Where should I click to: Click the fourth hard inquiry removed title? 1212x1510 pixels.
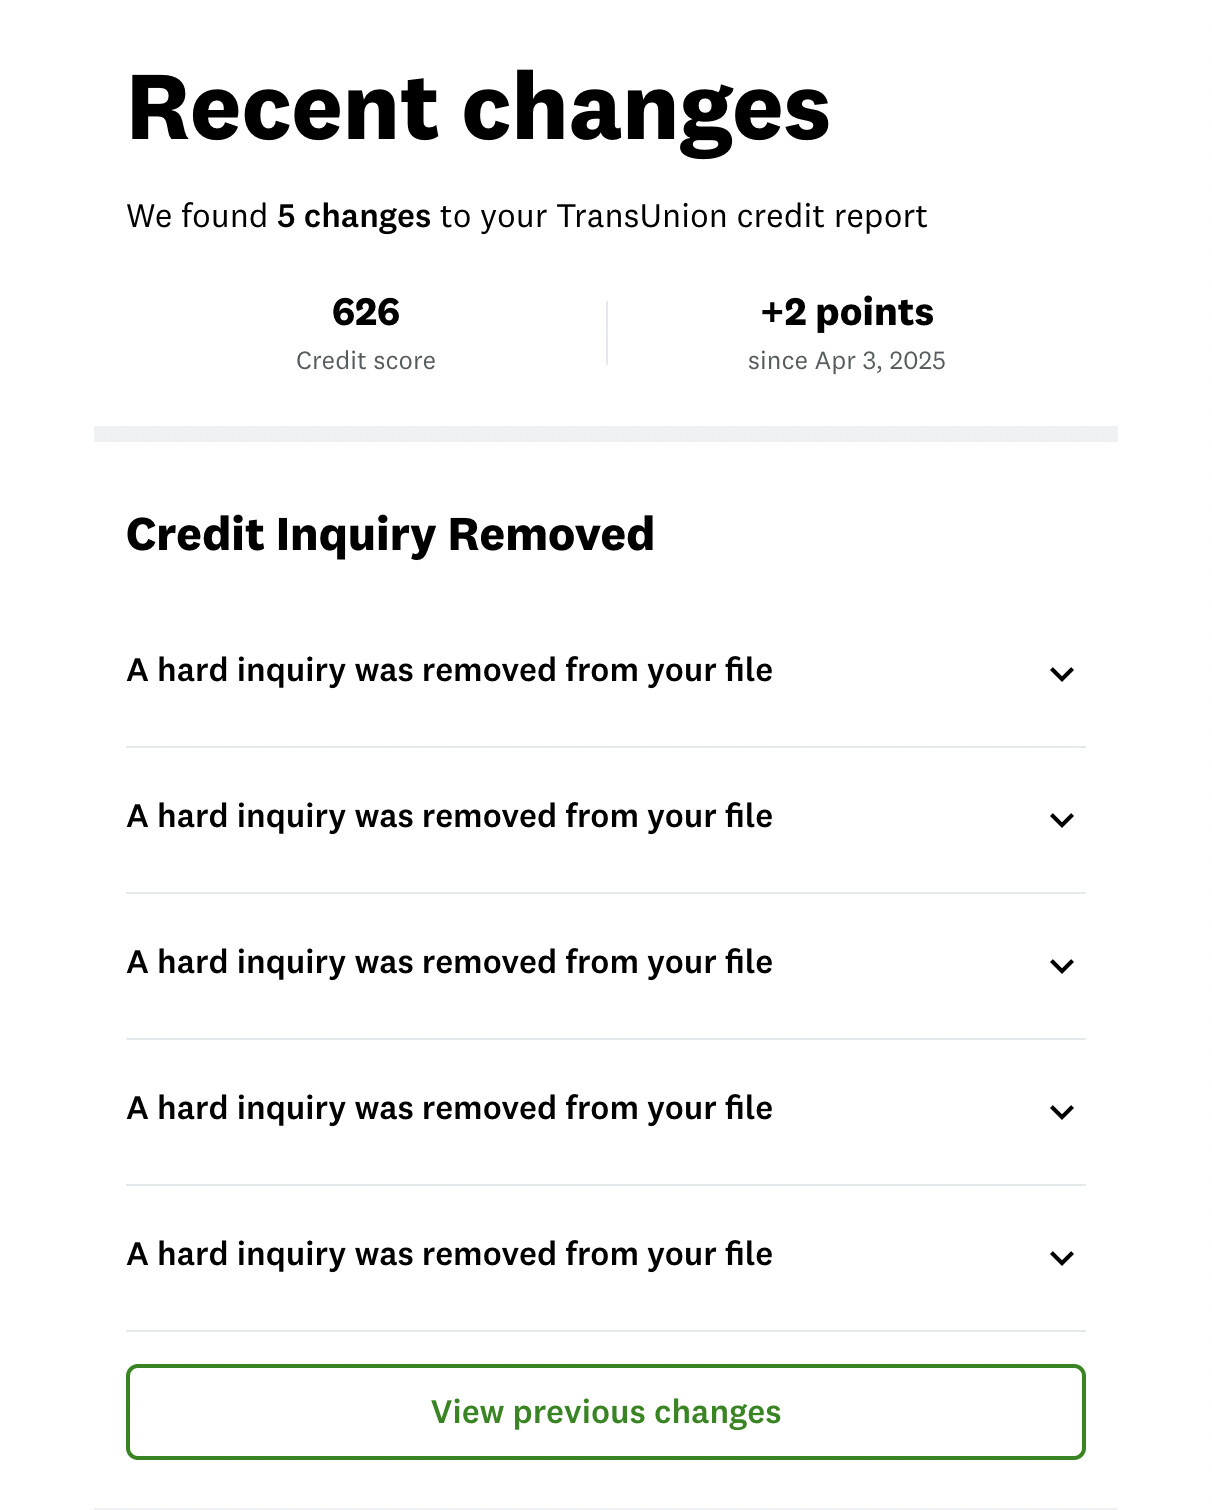tap(449, 1108)
